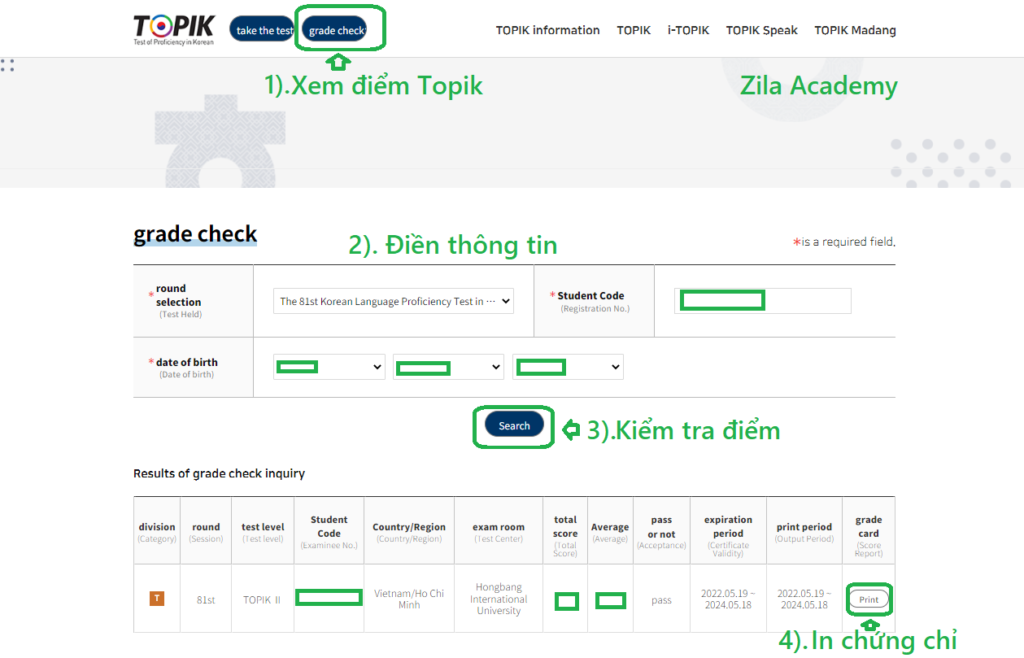
Task: Click the 'pass or not' column header
Action: [x=662, y=531]
